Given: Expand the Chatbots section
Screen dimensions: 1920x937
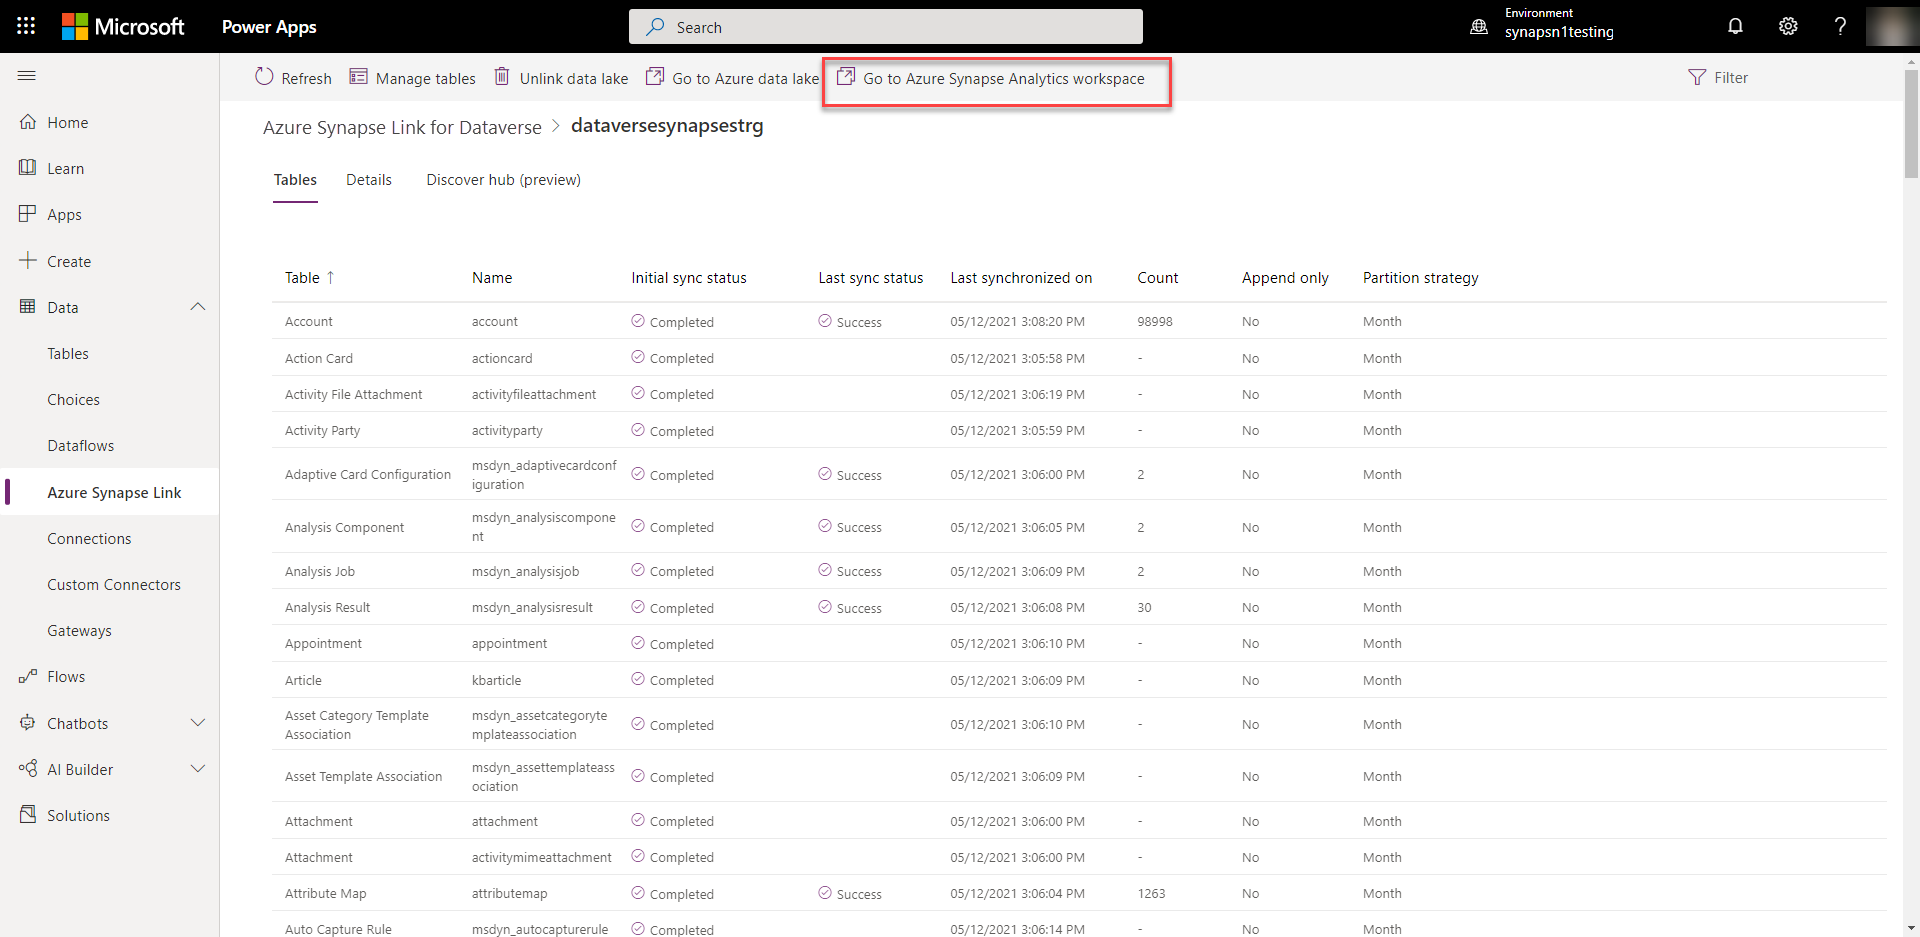Looking at the screenshot, I should tap(197, 722).
